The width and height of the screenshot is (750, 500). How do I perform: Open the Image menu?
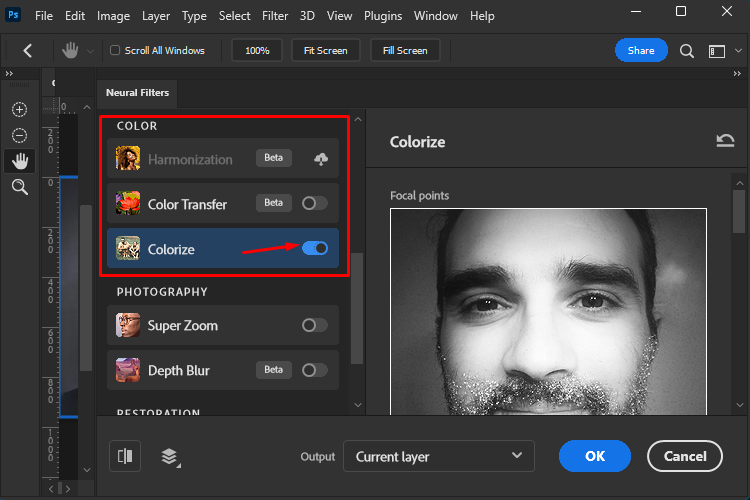113,16
